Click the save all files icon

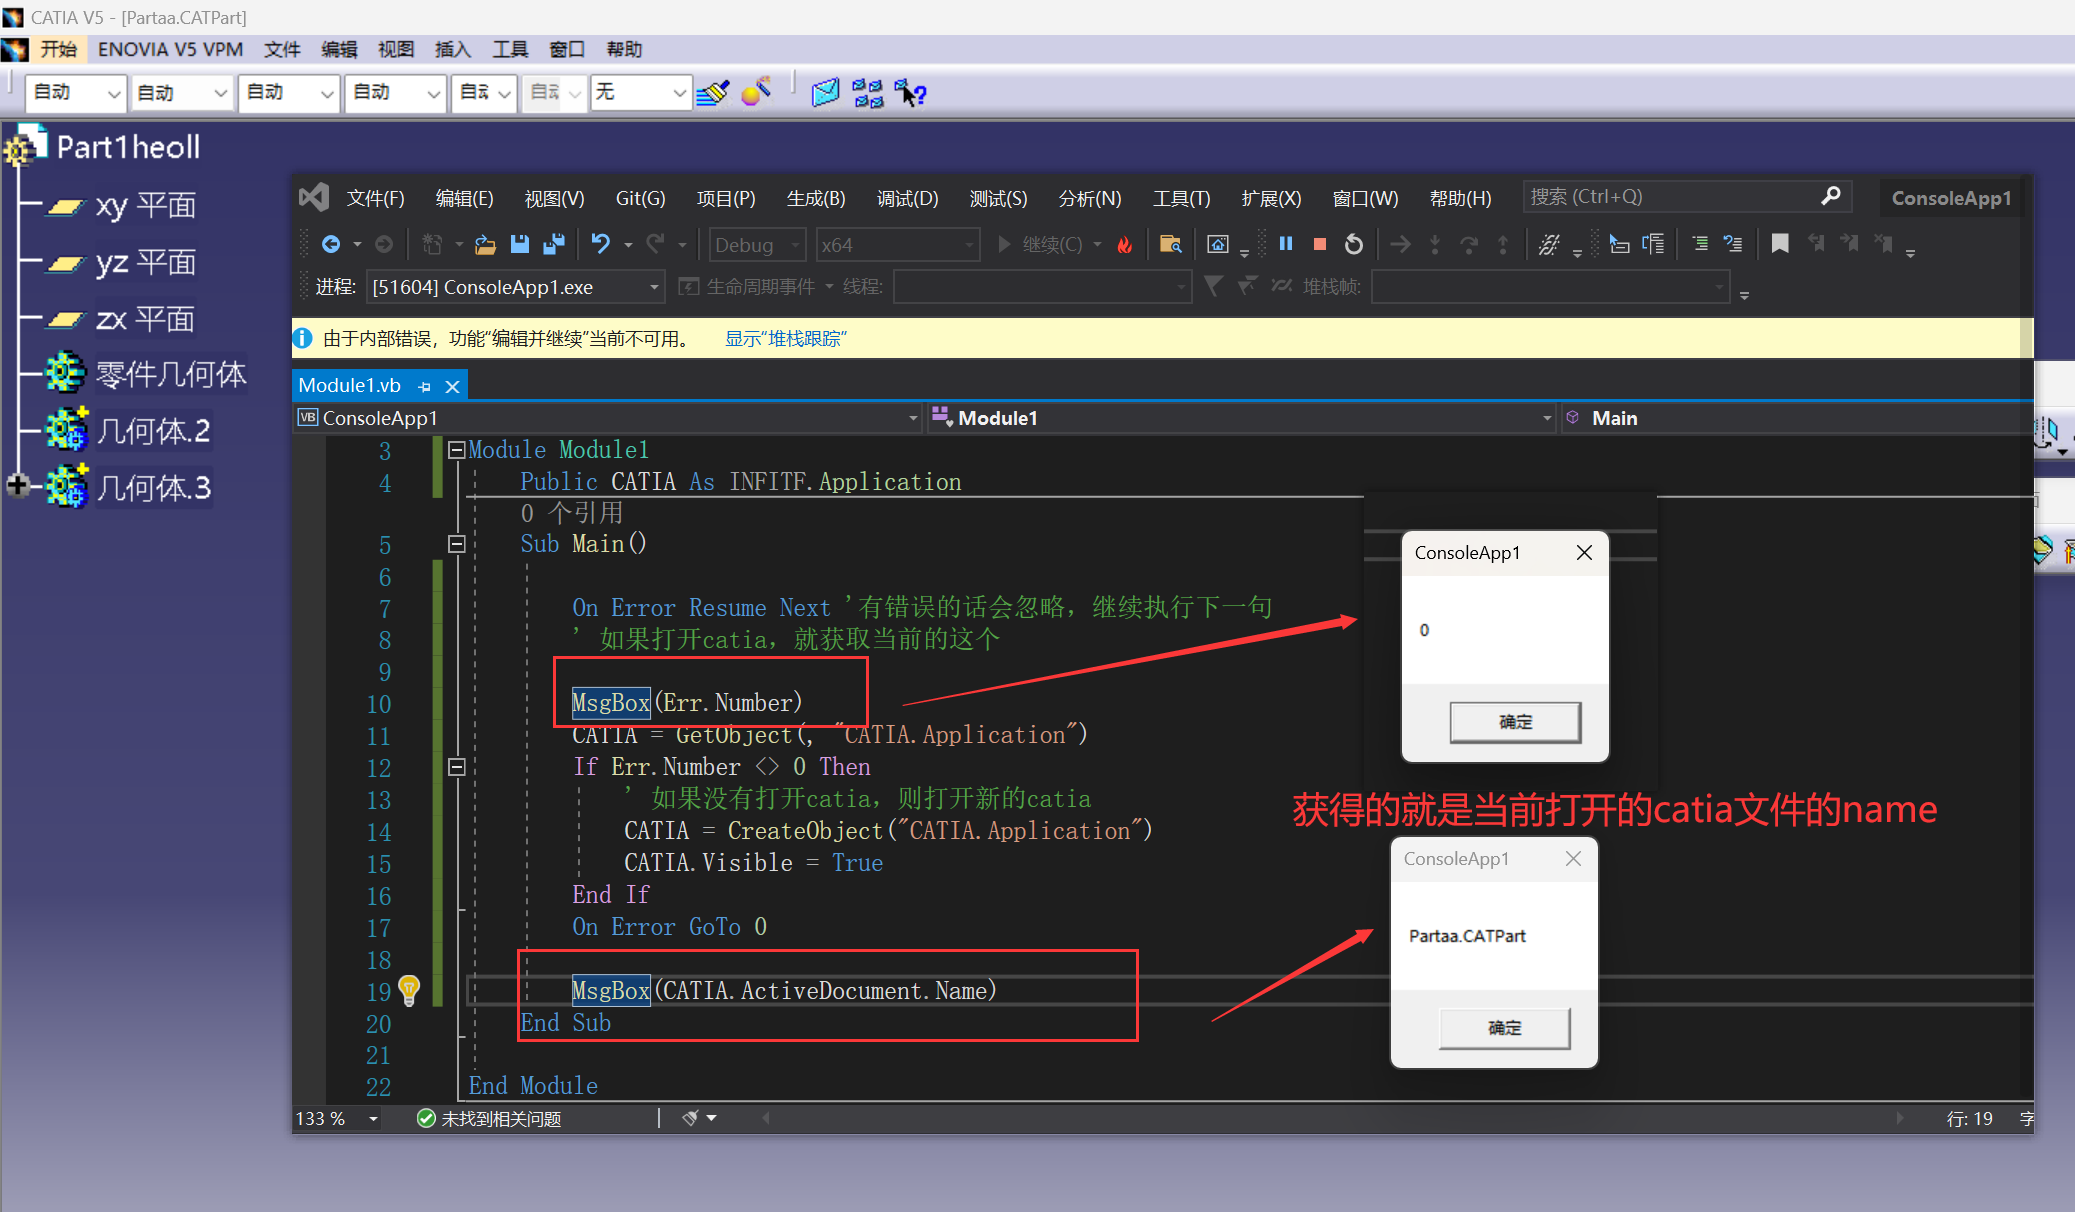point(553,245)
